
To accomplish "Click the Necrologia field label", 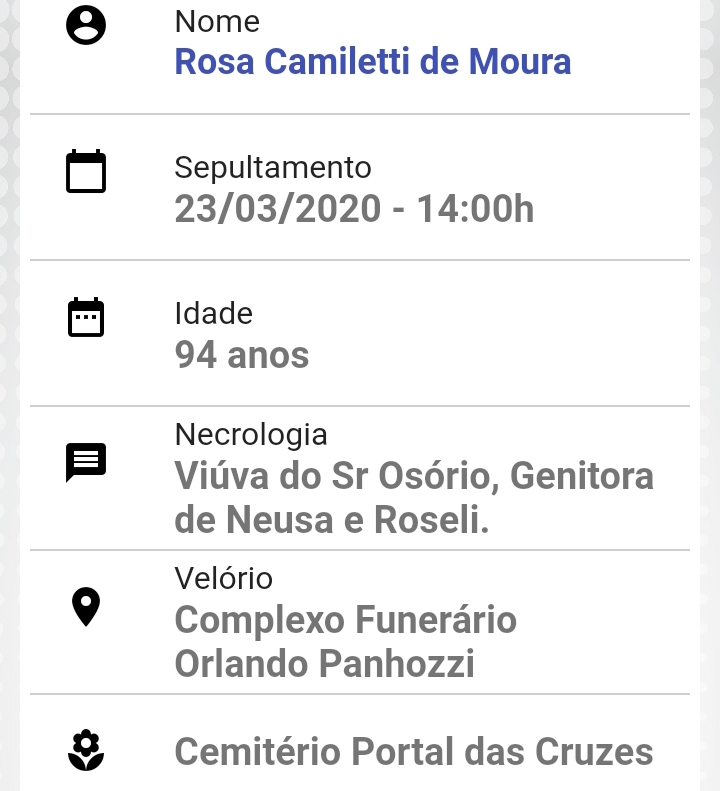I will (x=251, y=434).
